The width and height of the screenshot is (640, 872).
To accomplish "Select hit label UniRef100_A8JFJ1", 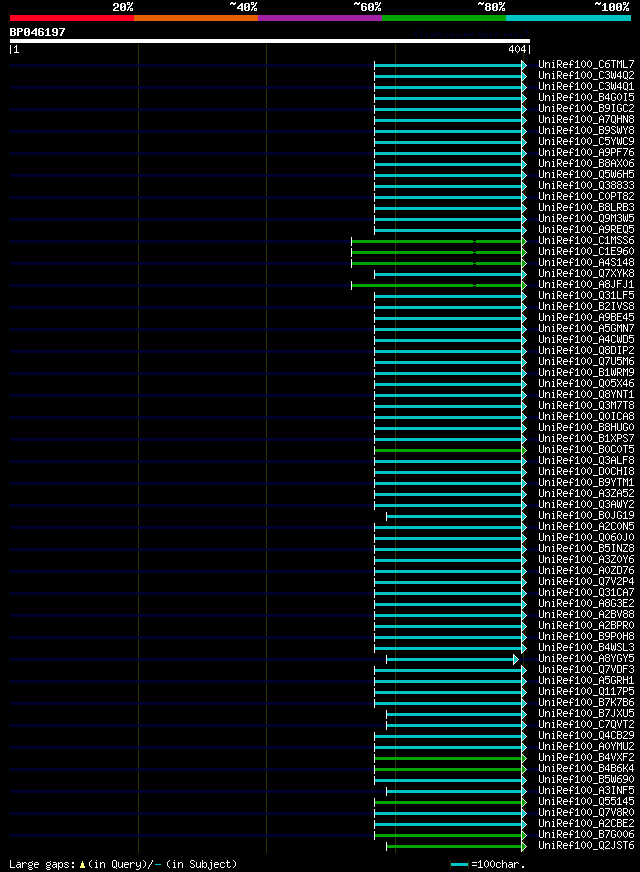I will (x=586, y=285).
